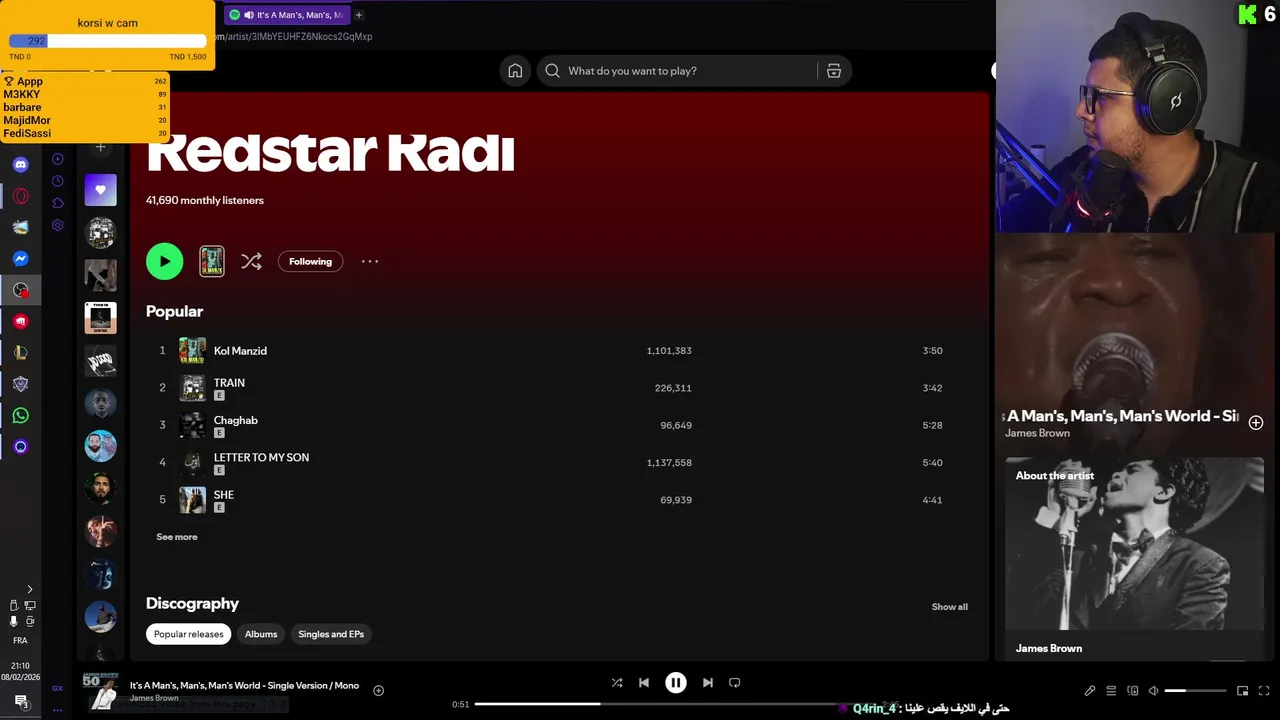This screenshot has height=720, width=1280.
Task: Toggle shuffle in the player bar
Action: tap(617, 683)
